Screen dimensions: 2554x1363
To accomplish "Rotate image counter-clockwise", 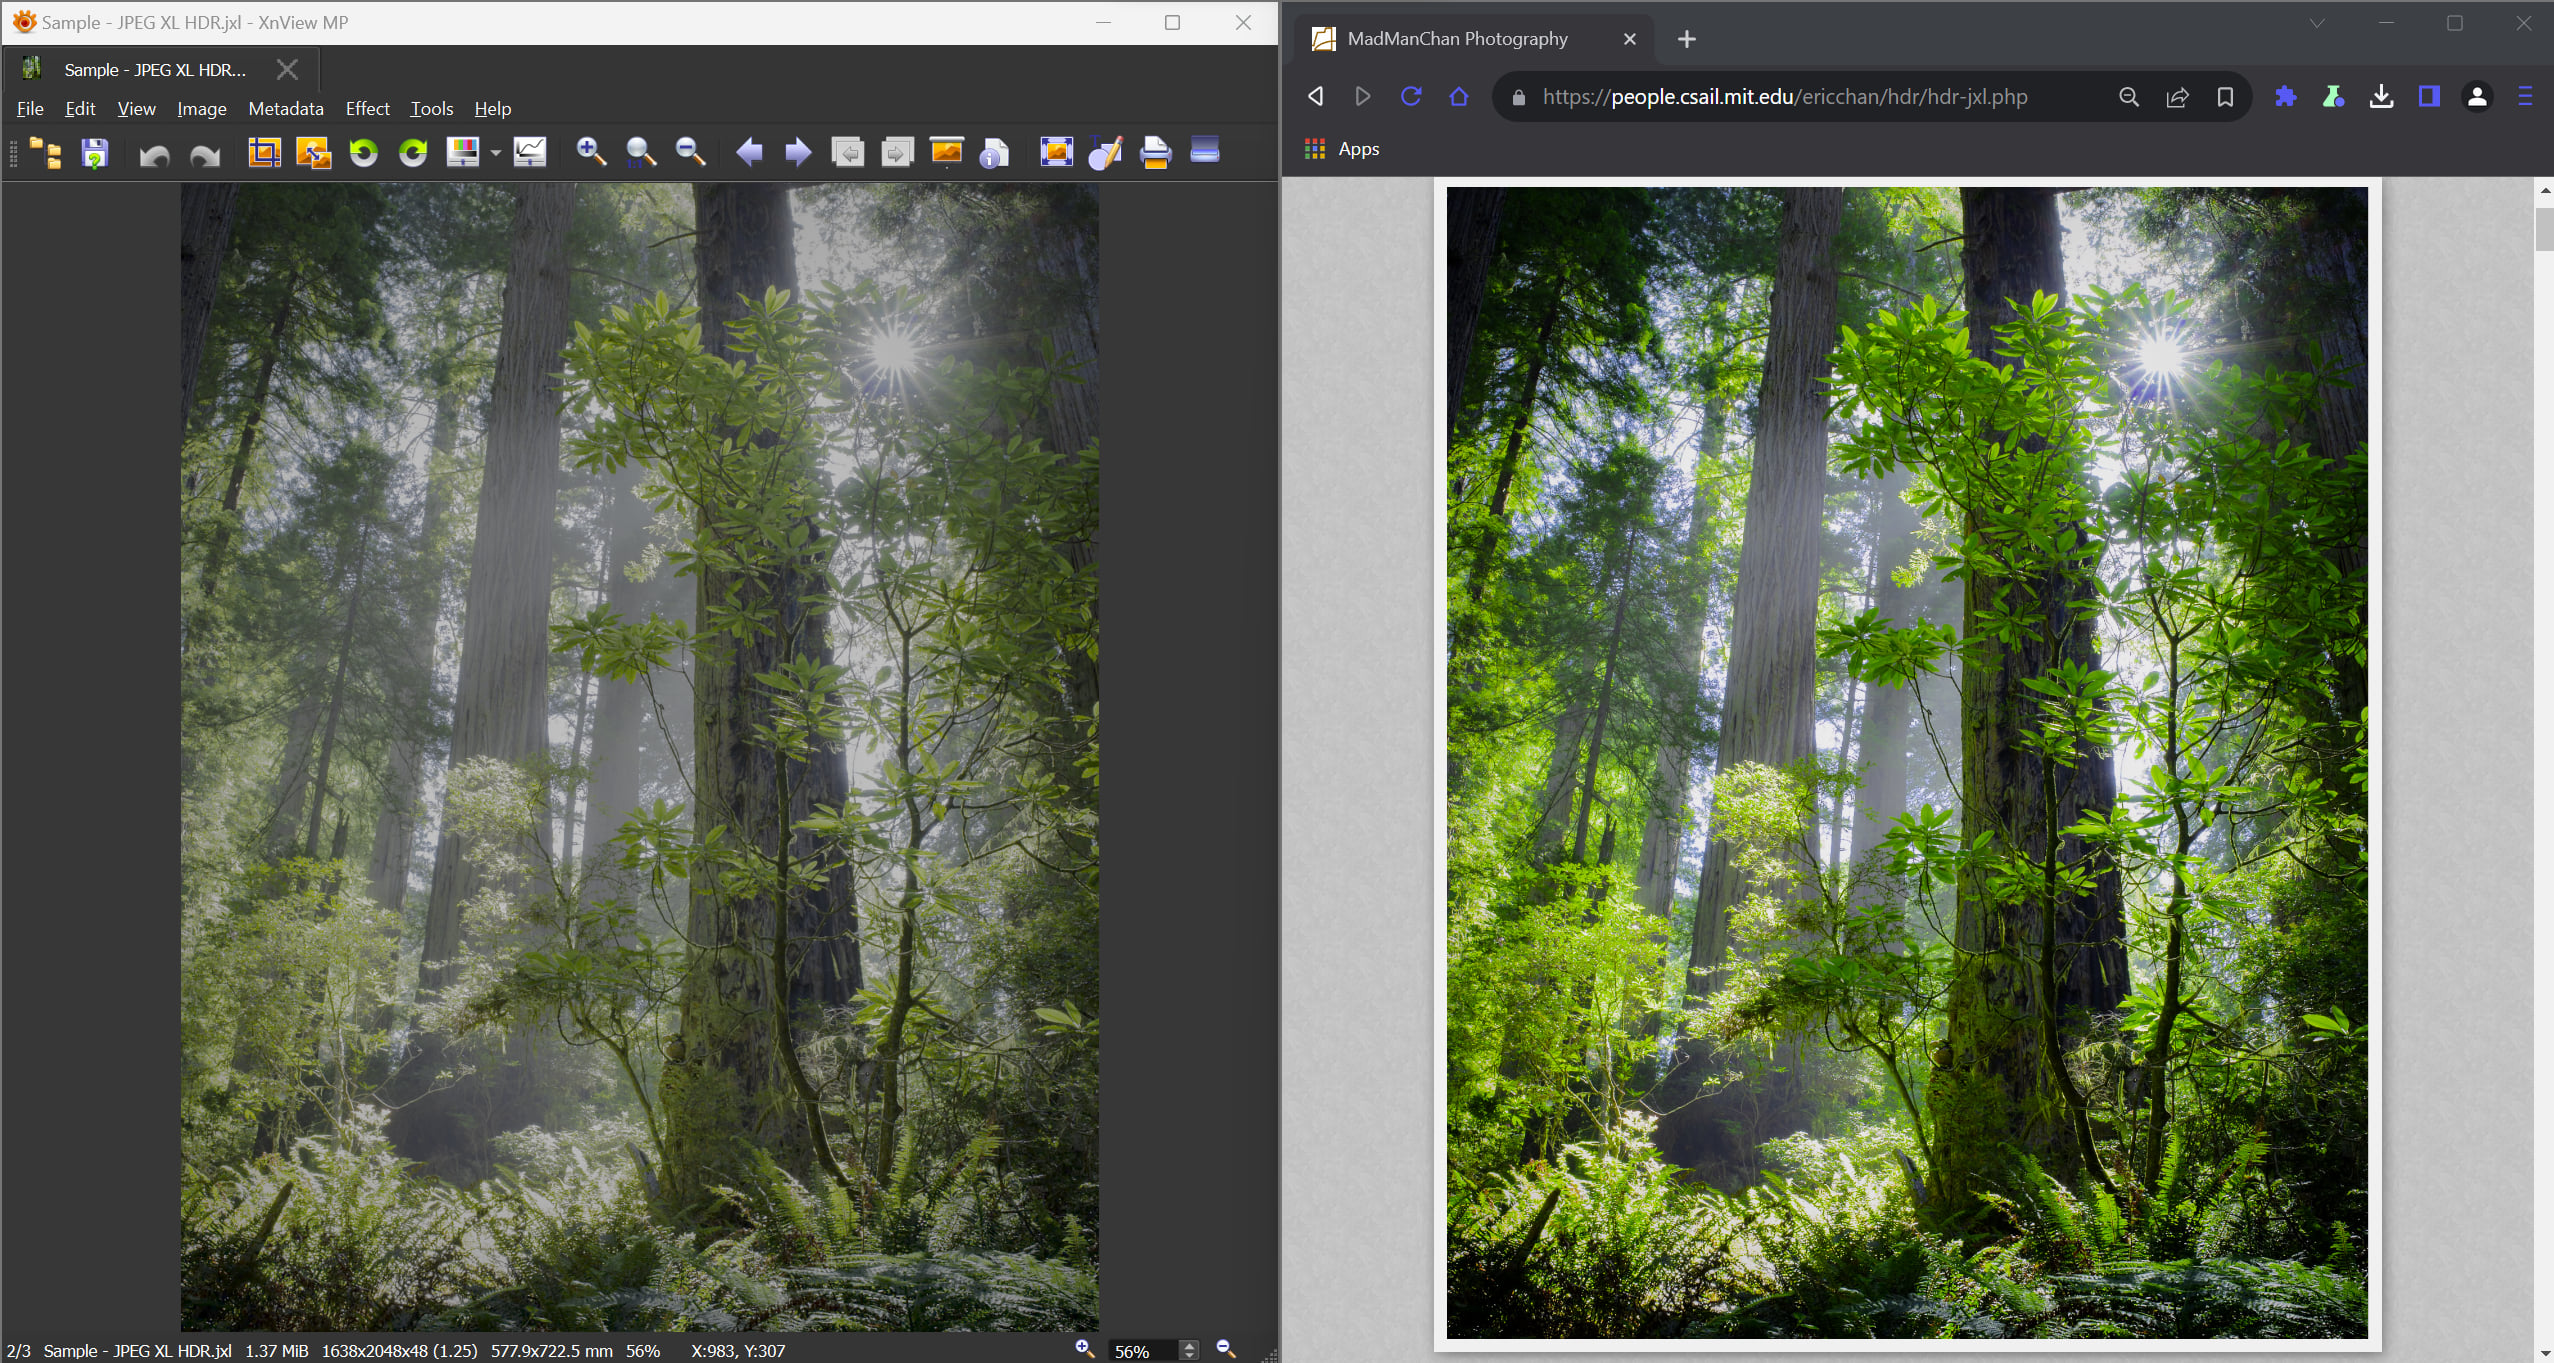I will (x=363, y=152).
